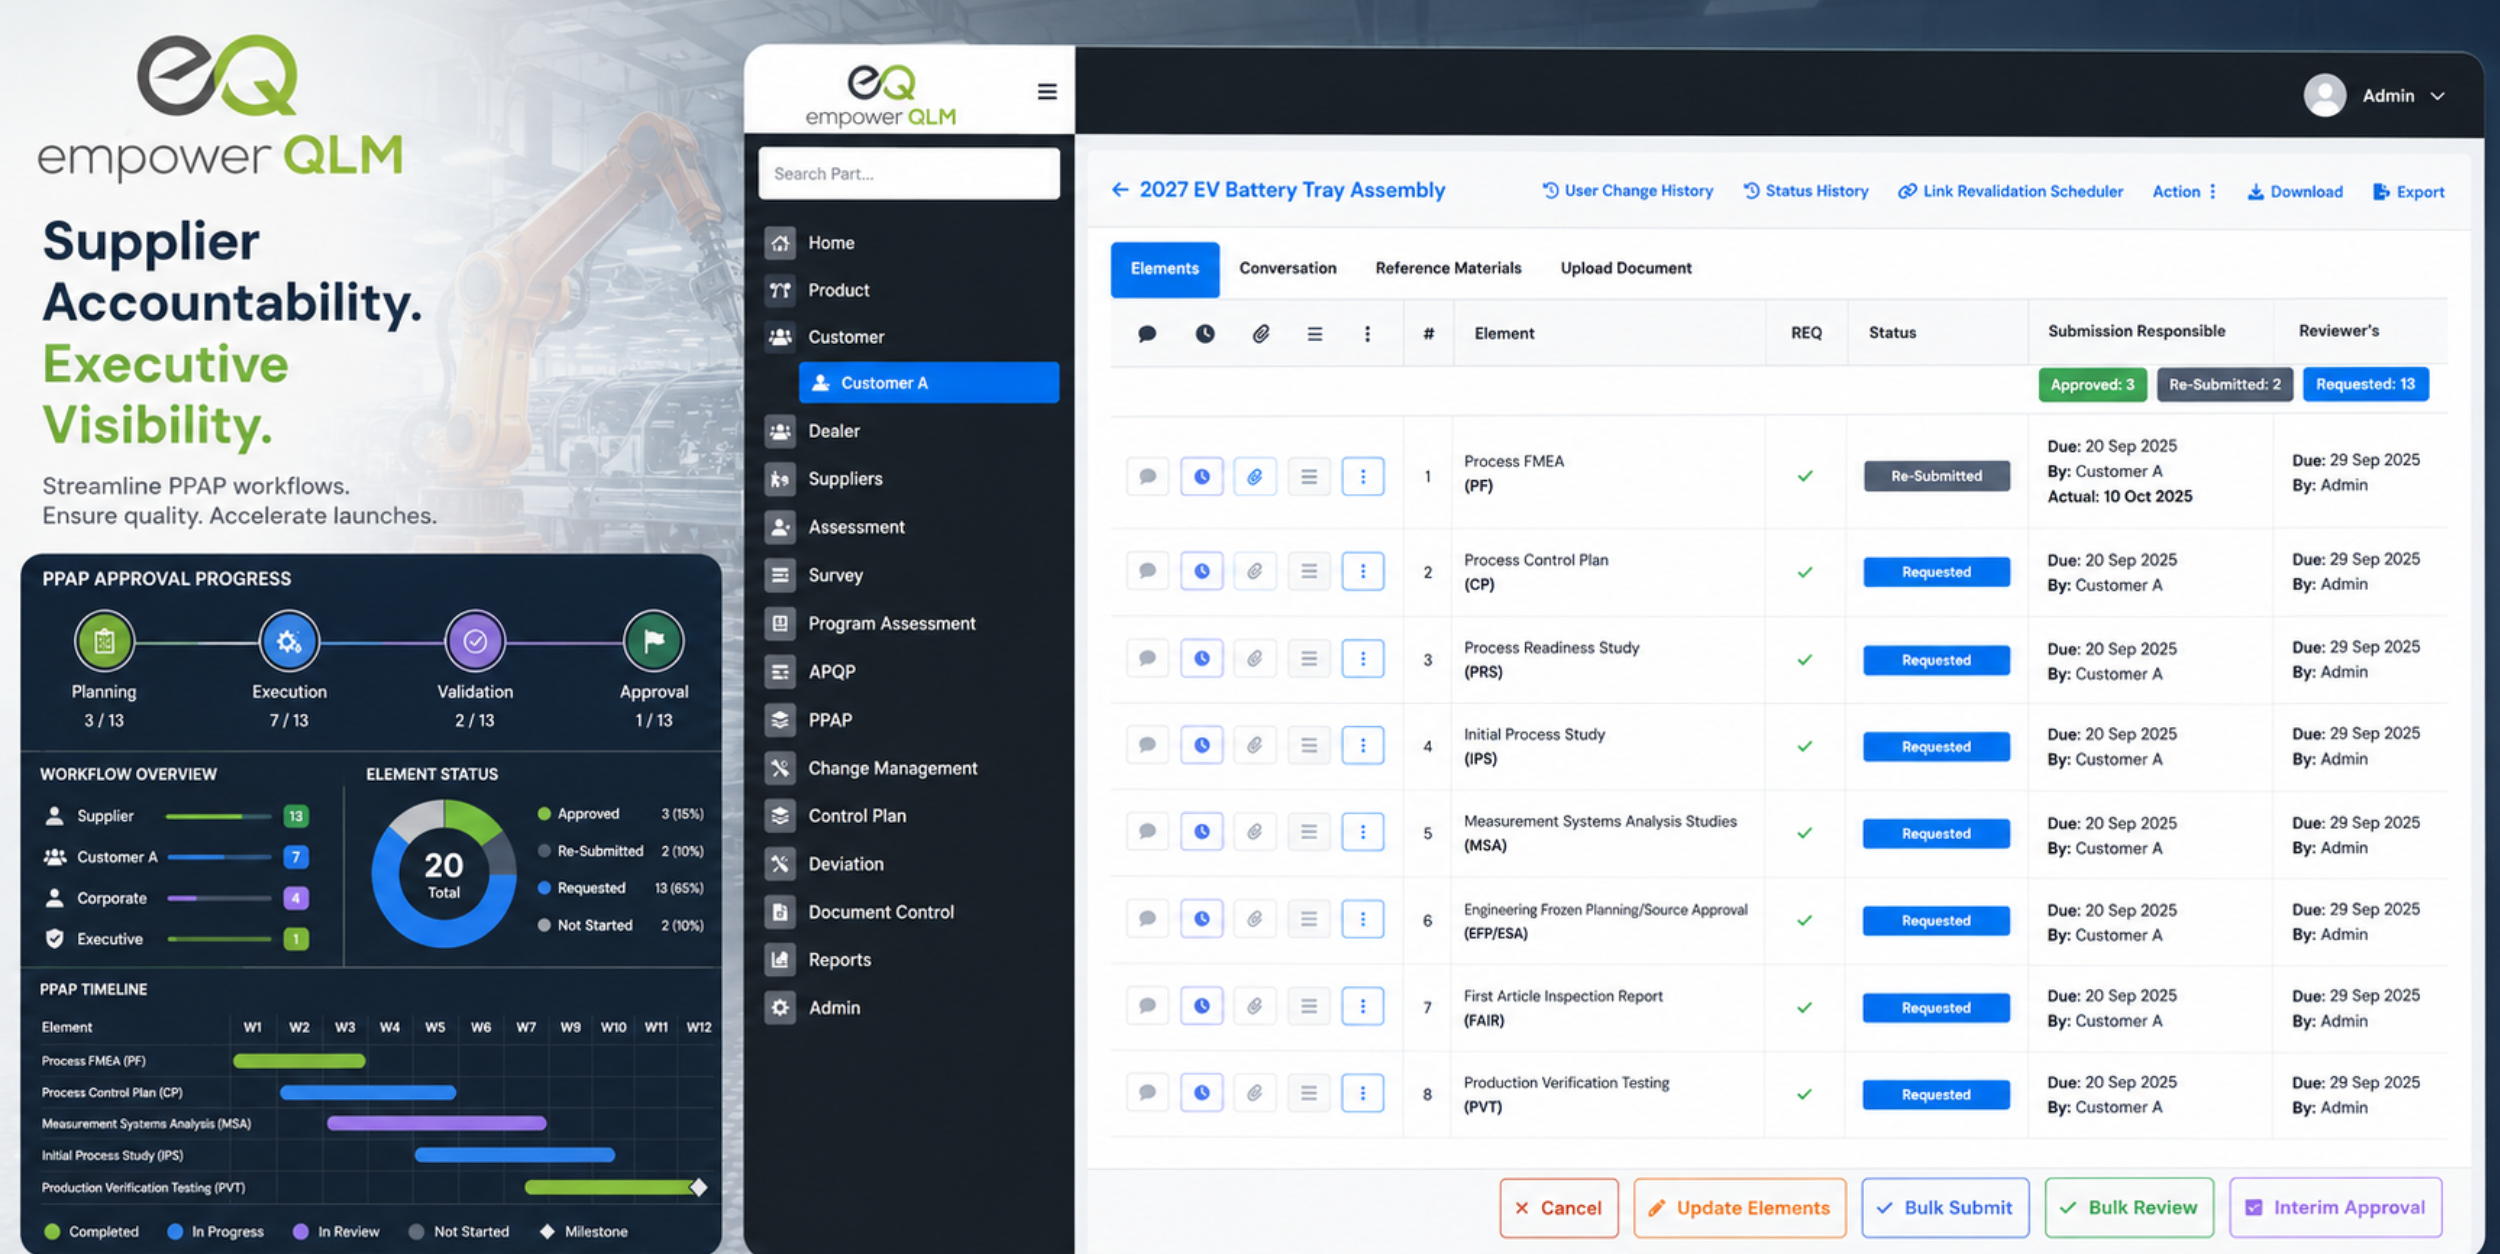Click list icon for Process Control Plan row
The height and width of the screenshot is (1254, 2500).
click(x=1309, y=571)
